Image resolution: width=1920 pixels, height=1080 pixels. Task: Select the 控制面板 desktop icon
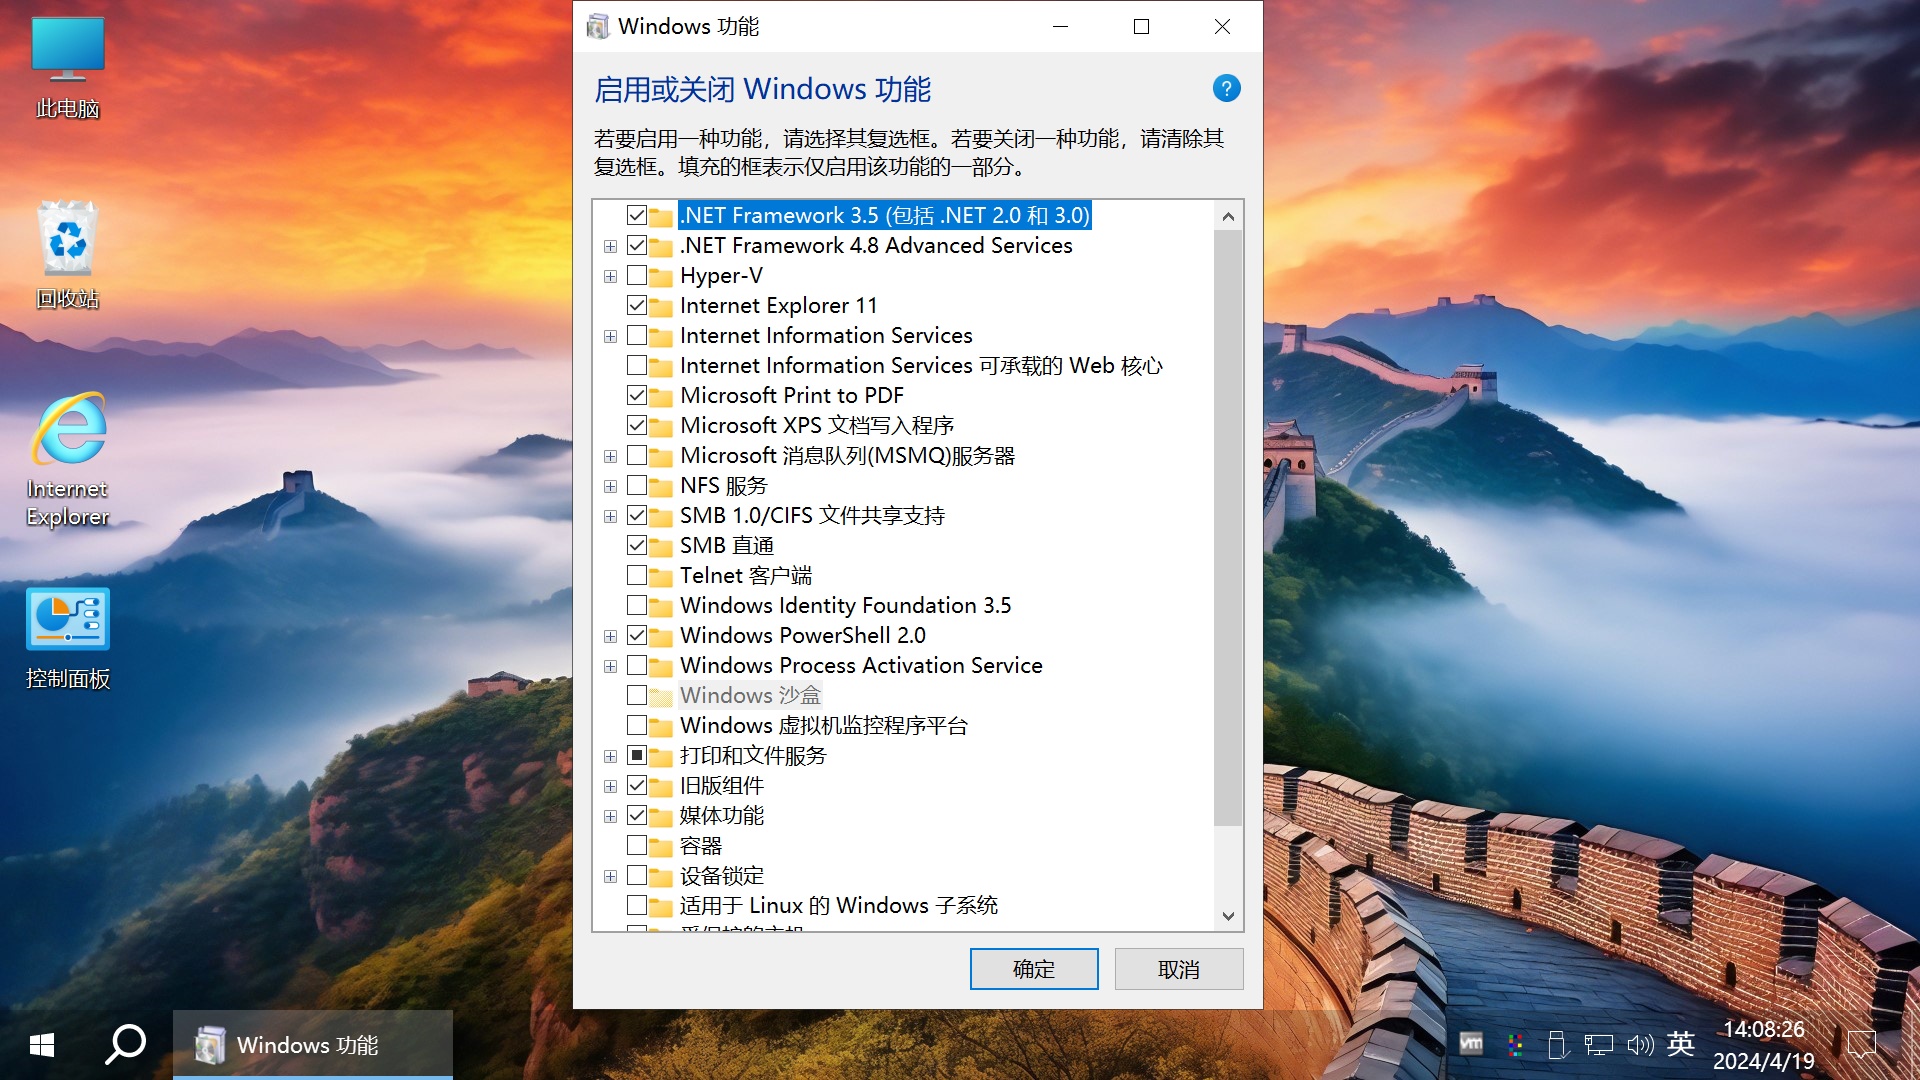[68, 640]
